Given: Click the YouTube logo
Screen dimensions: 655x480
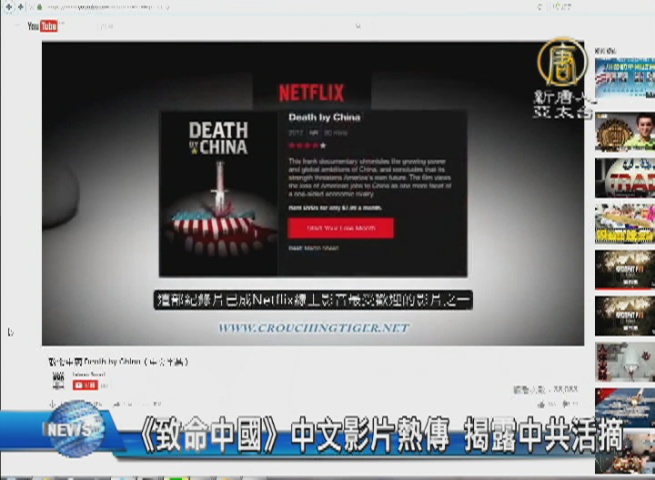Looking at the screenshot, I should click(42, 26).
